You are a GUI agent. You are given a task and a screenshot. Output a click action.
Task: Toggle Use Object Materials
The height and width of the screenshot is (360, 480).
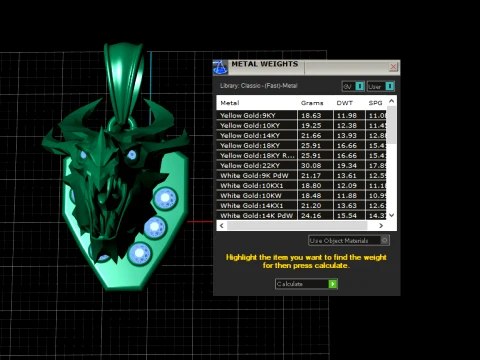pyautogui.click(x=349, y=240)
